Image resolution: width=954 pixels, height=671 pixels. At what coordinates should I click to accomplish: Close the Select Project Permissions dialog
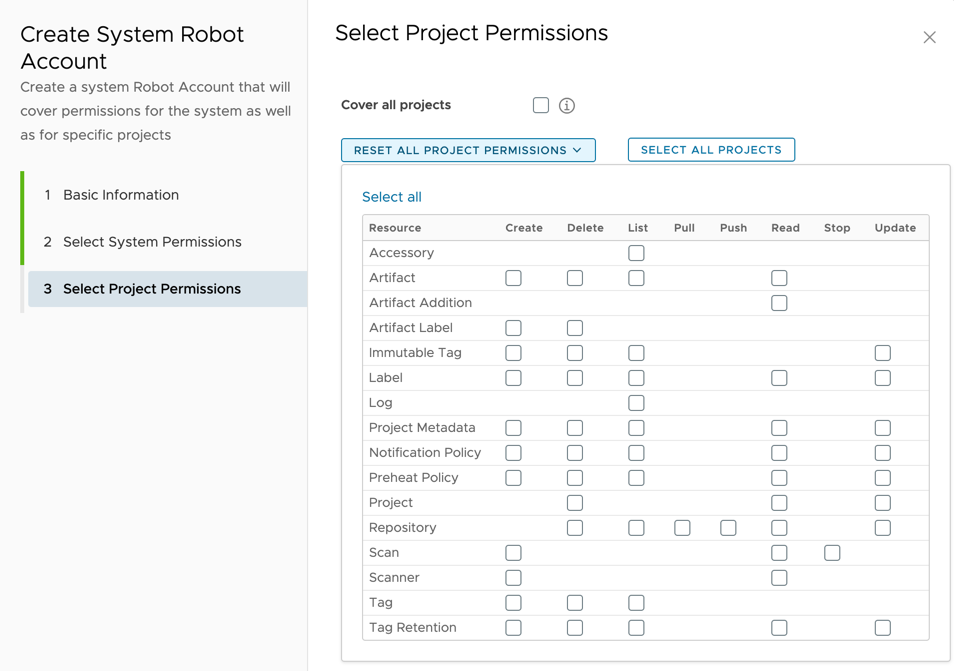tap(929, 37)
